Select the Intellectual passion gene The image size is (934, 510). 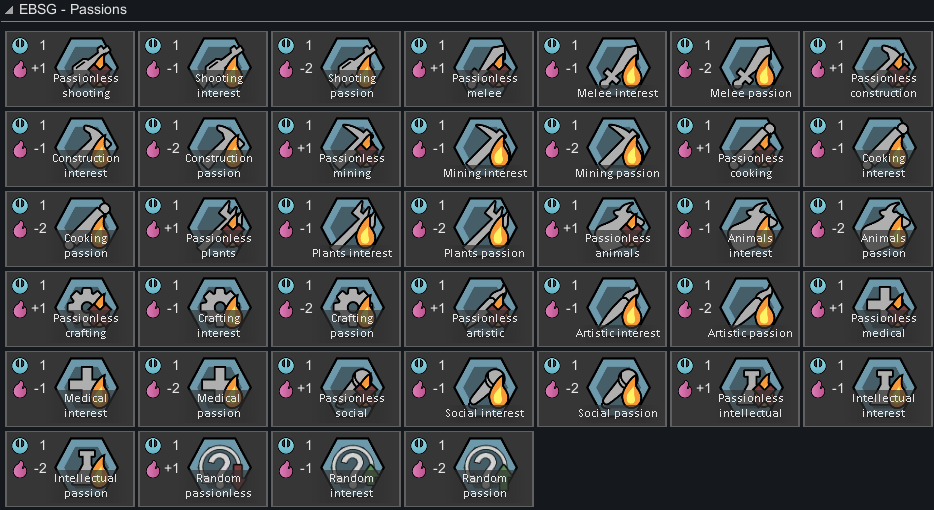point(70,469)
